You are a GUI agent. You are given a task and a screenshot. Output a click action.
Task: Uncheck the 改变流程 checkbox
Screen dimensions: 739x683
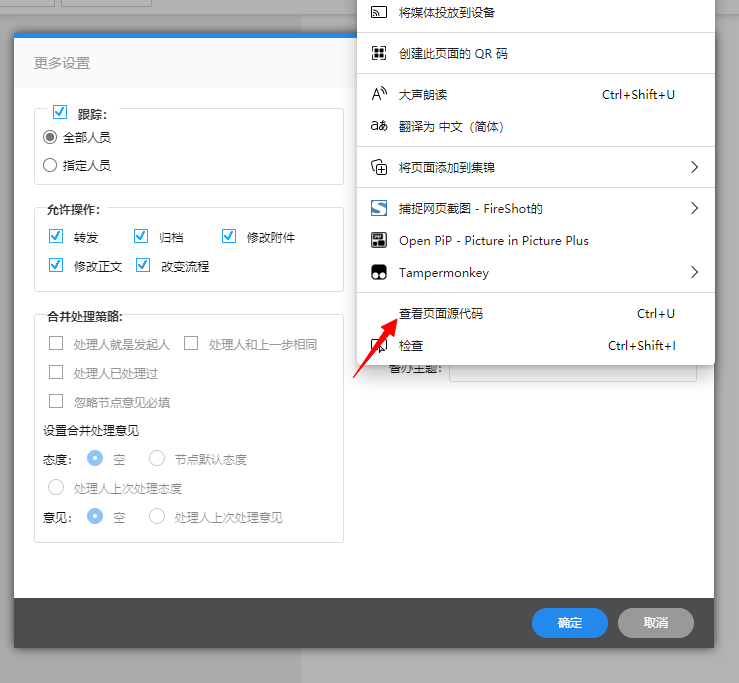[x=143, y=265]
